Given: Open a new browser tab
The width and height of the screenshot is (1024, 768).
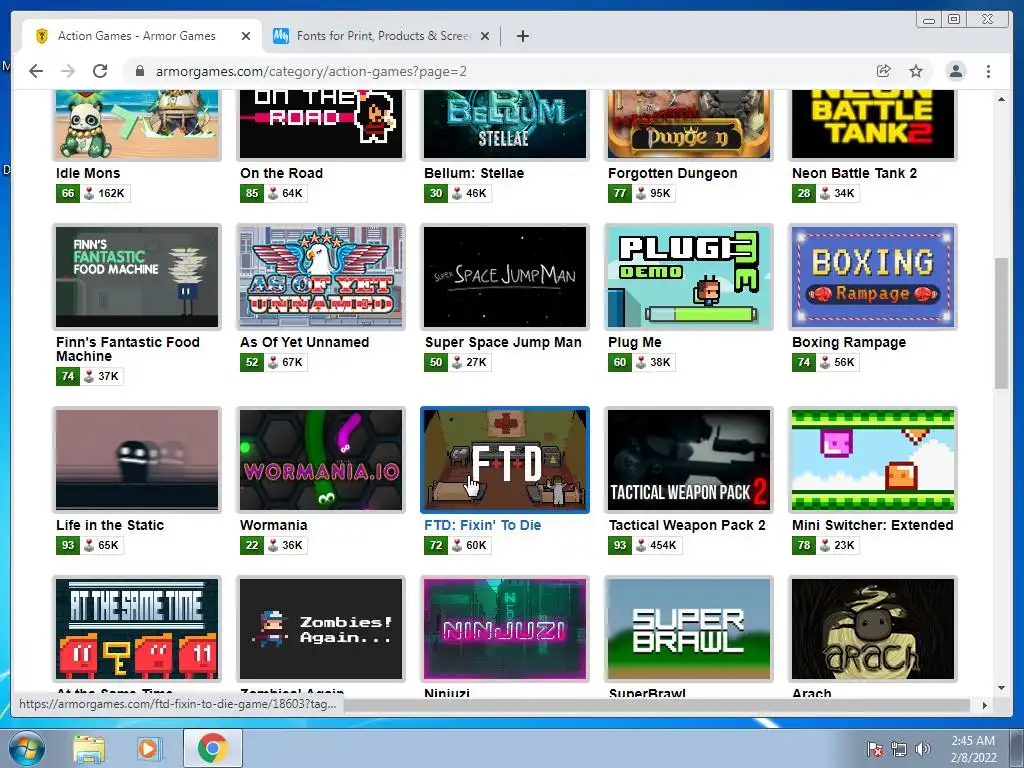Looking at the screenshot, I should tap(522, 36).
